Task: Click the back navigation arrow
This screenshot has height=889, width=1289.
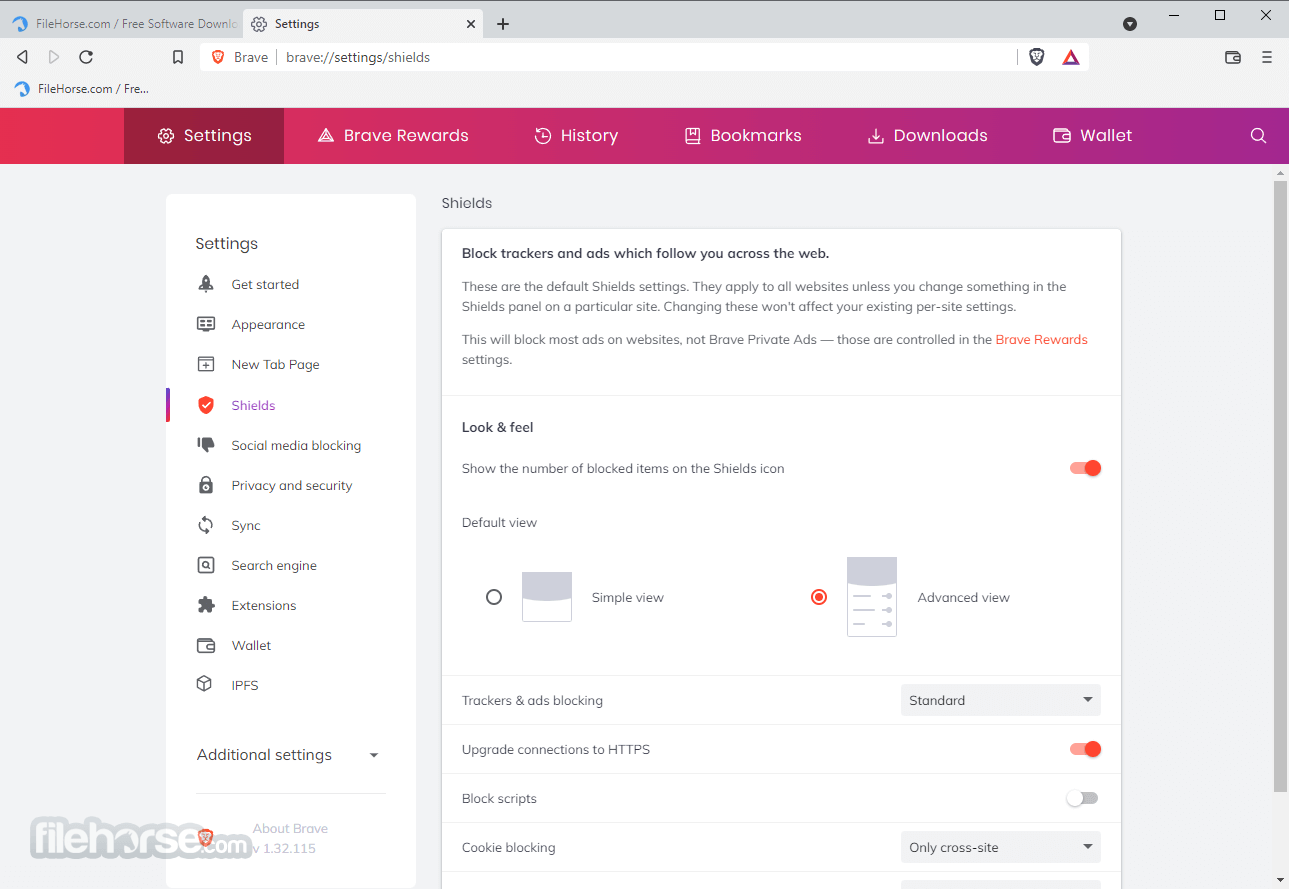Action: click(x=22, y=57)
